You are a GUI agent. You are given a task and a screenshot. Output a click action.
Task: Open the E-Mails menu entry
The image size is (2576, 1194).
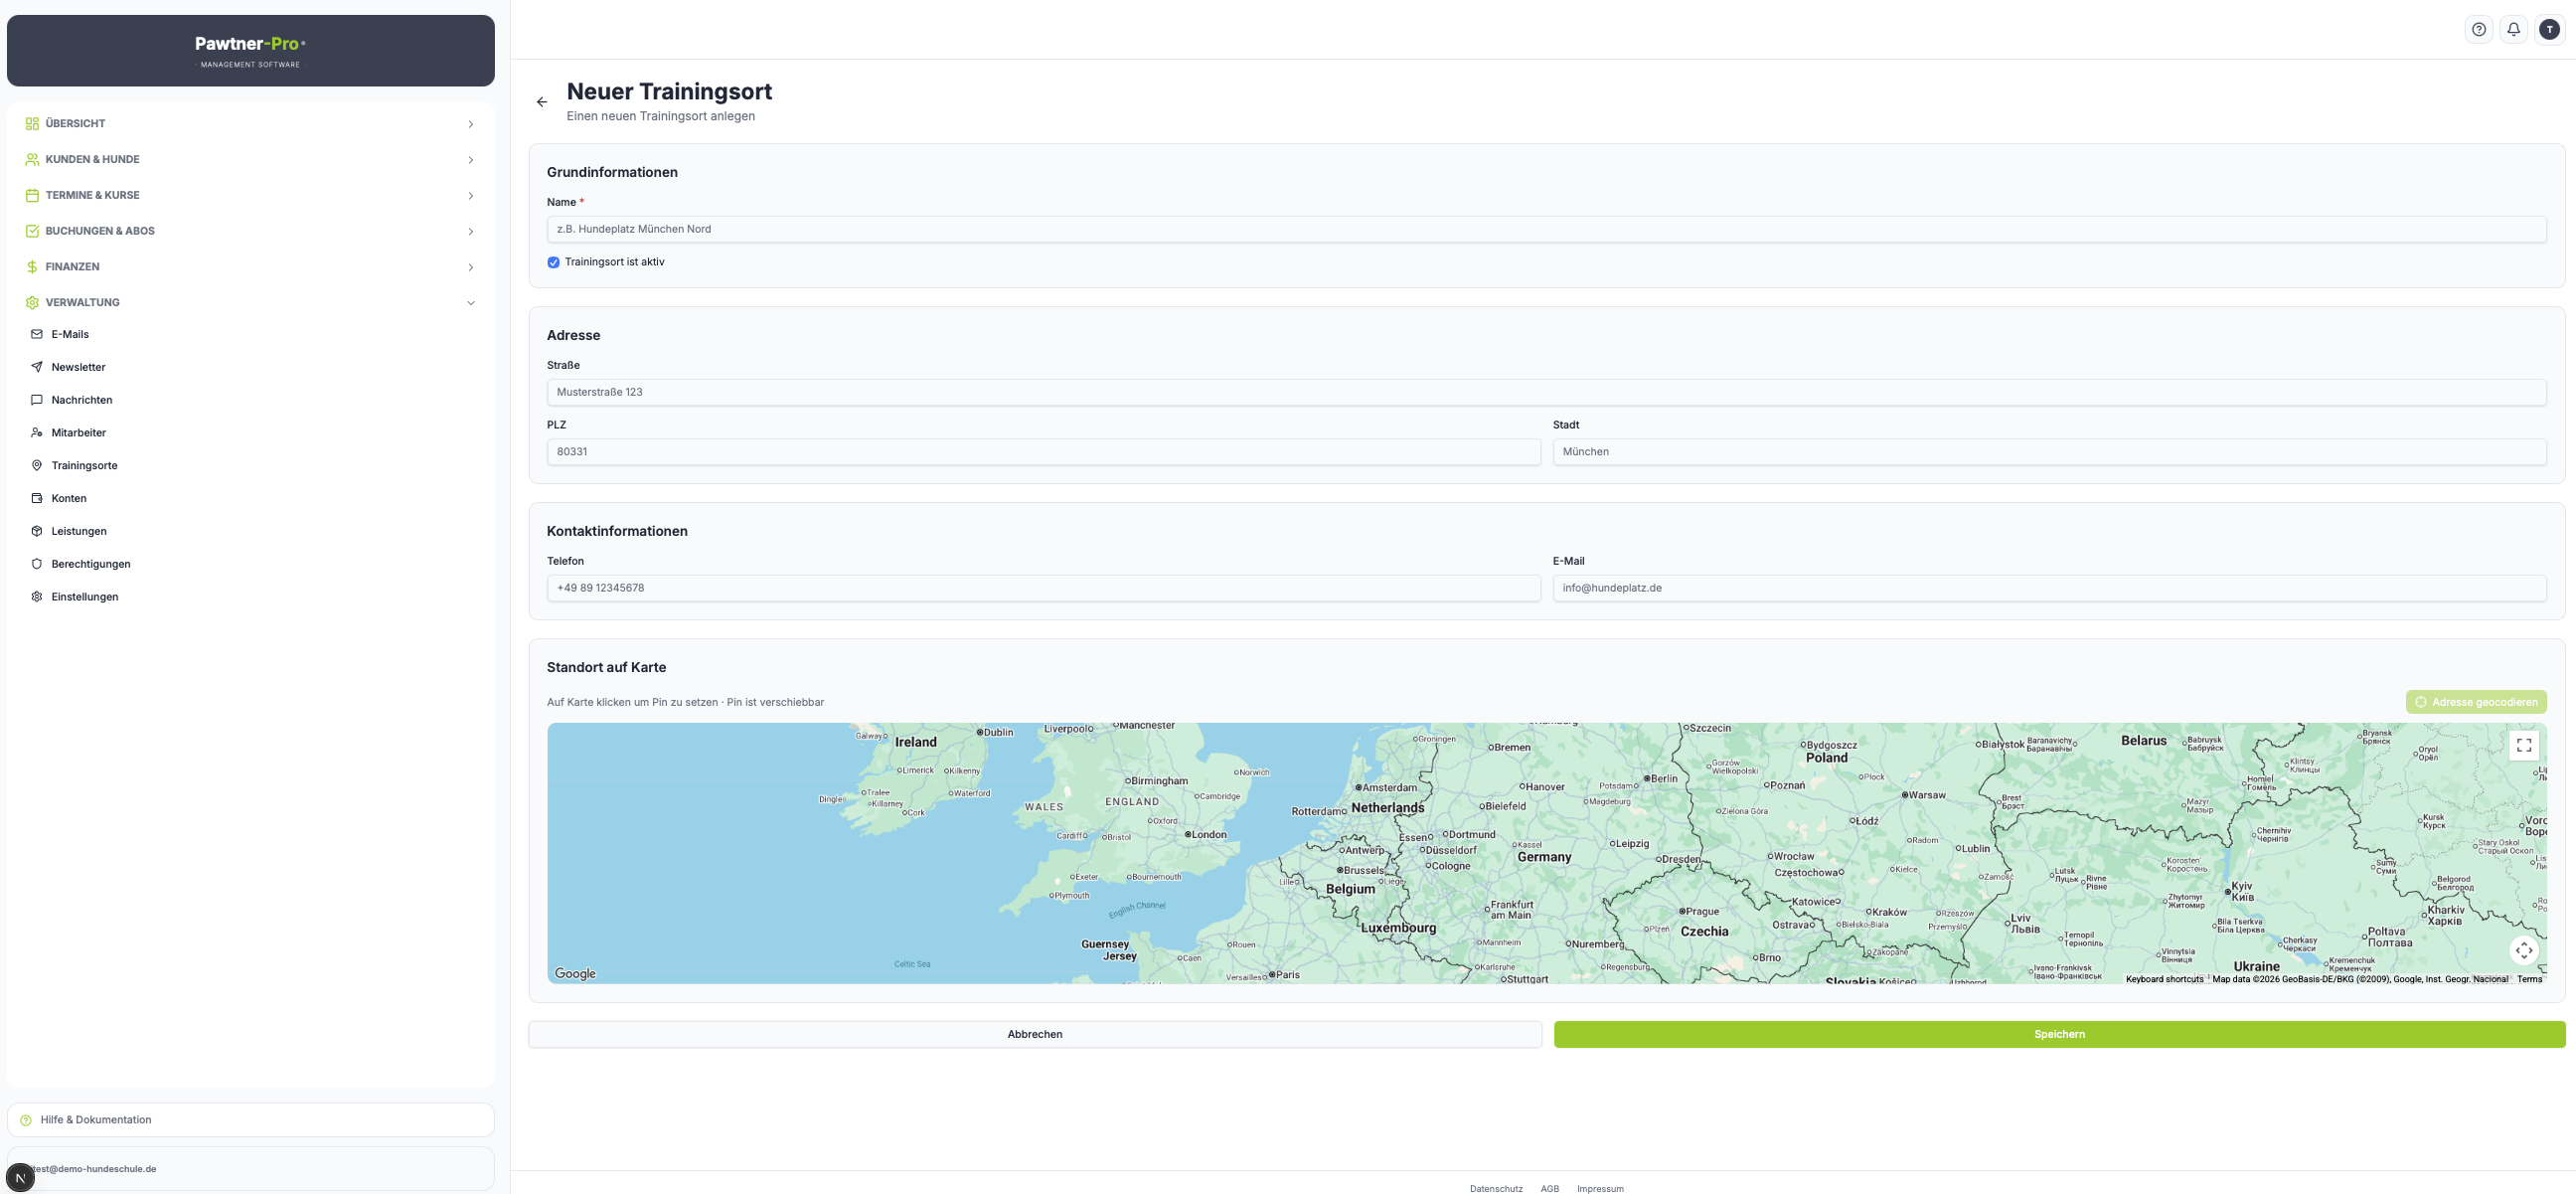[250, 335]
